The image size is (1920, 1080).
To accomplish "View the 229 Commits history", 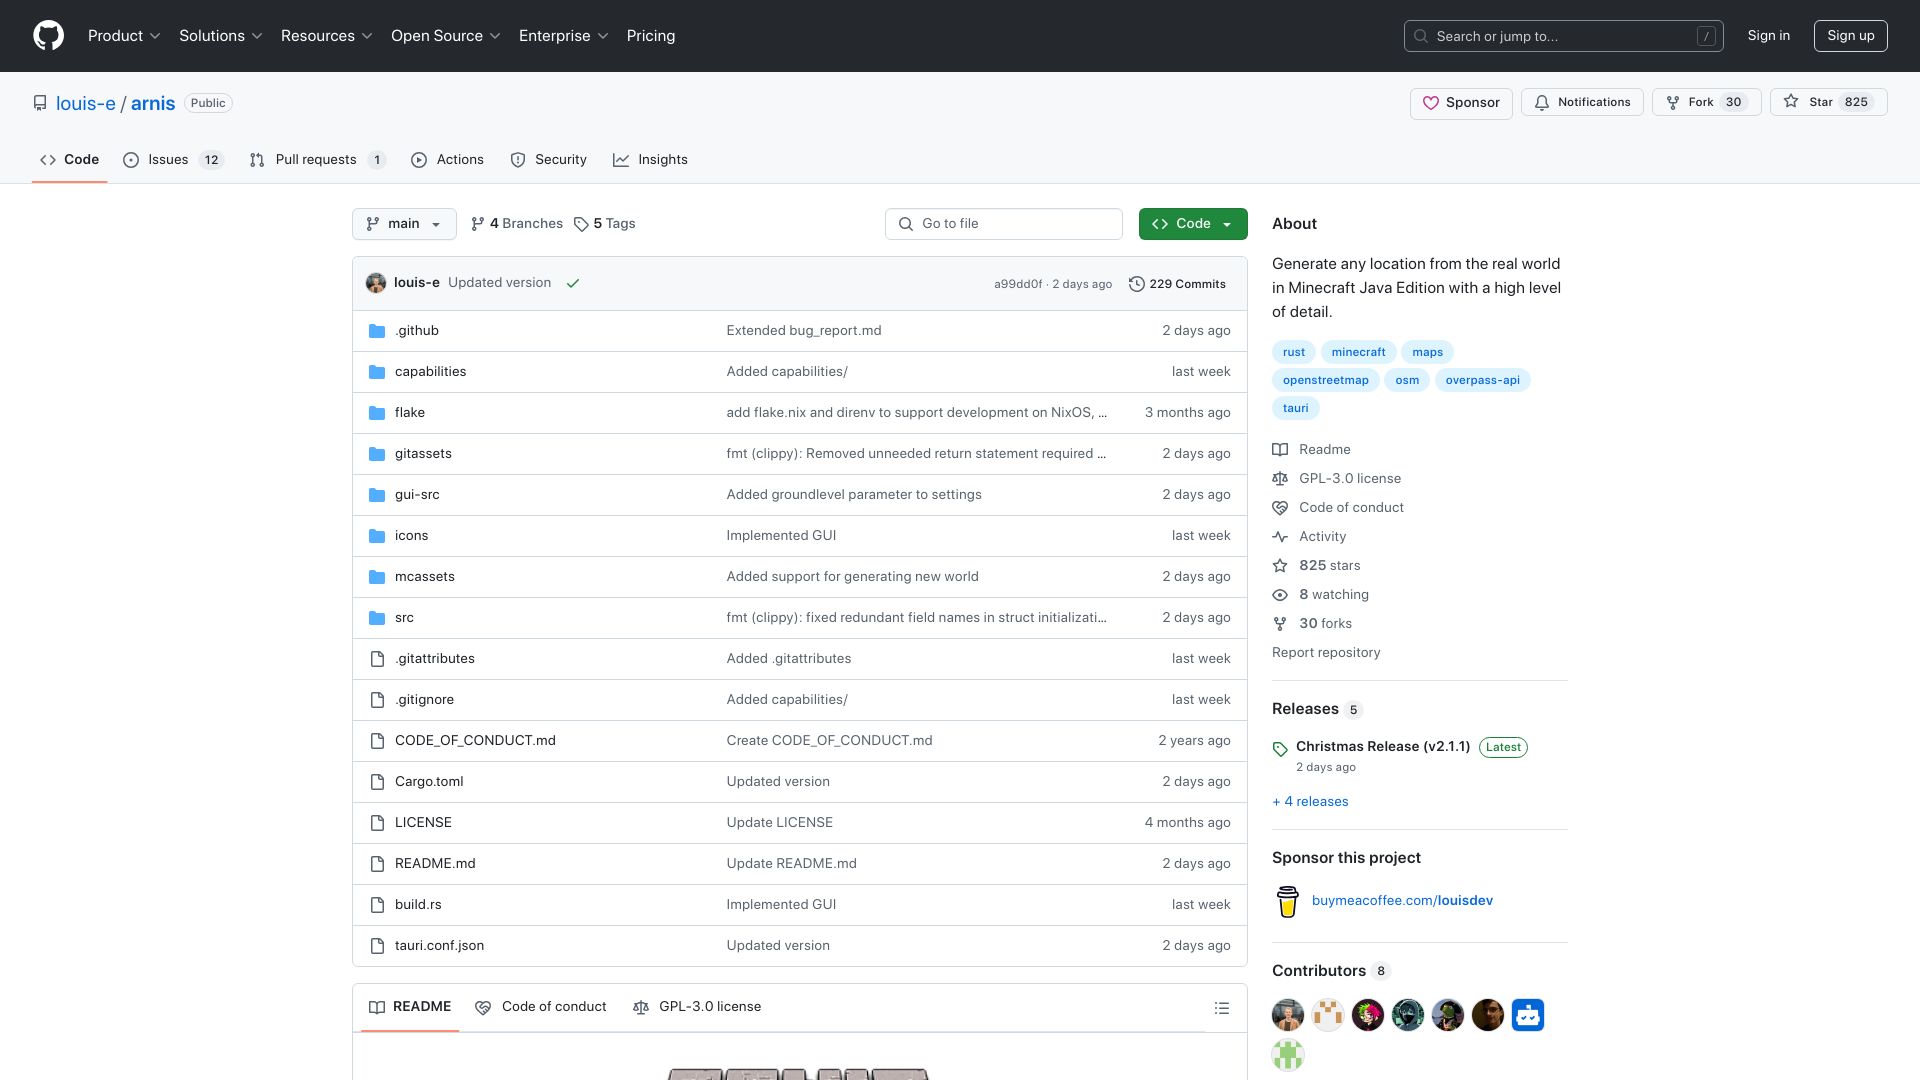I will coord(1177,284).
